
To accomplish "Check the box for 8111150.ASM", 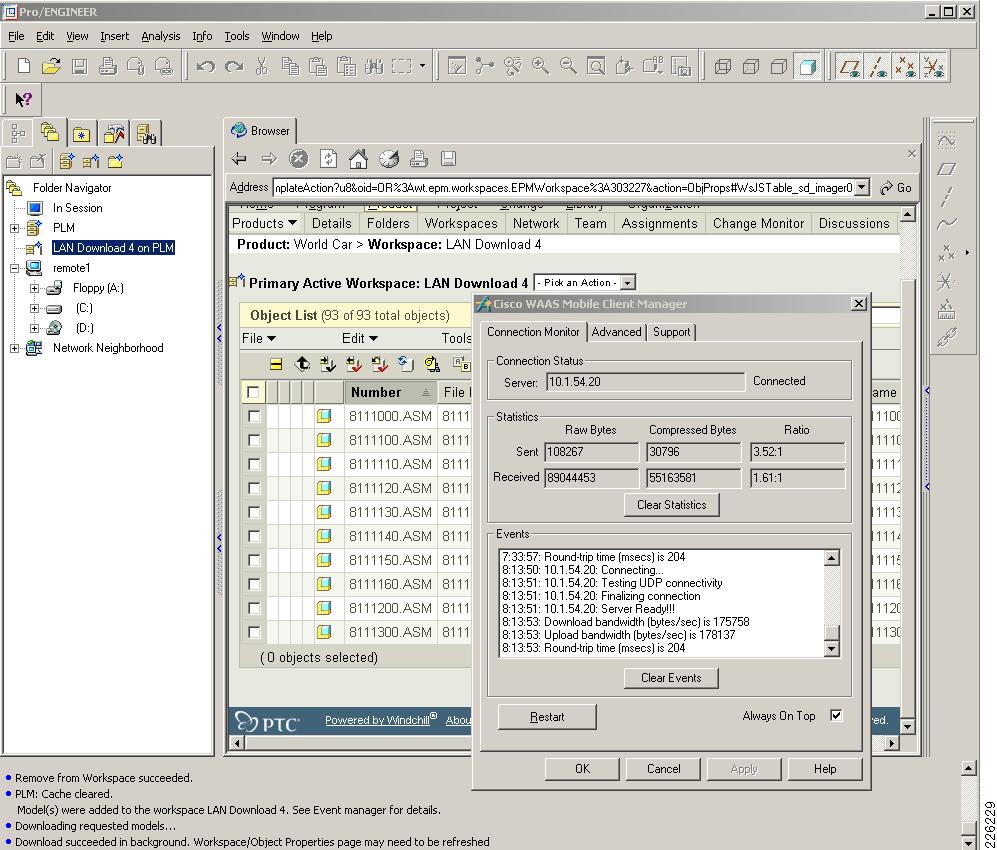I will click(254, 561).
